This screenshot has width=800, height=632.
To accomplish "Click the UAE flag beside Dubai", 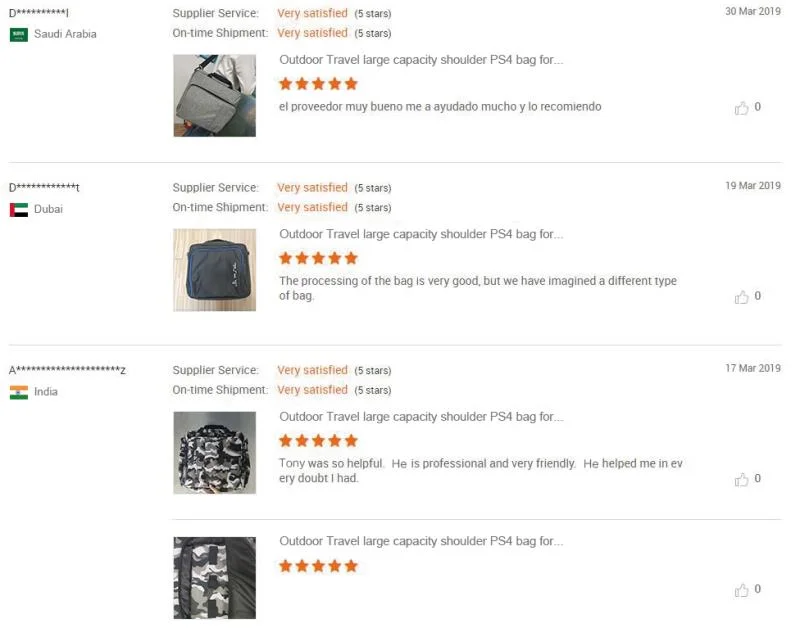I will (19, 210).
